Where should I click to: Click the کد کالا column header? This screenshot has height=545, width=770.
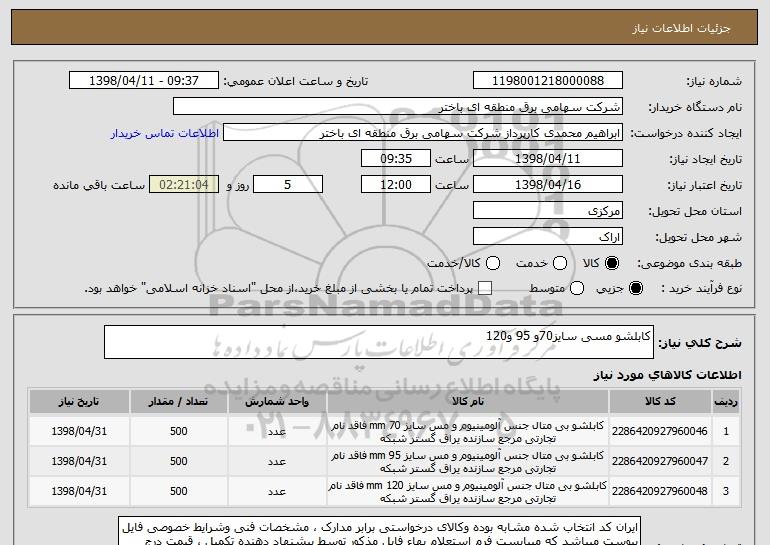click(660, 402)
